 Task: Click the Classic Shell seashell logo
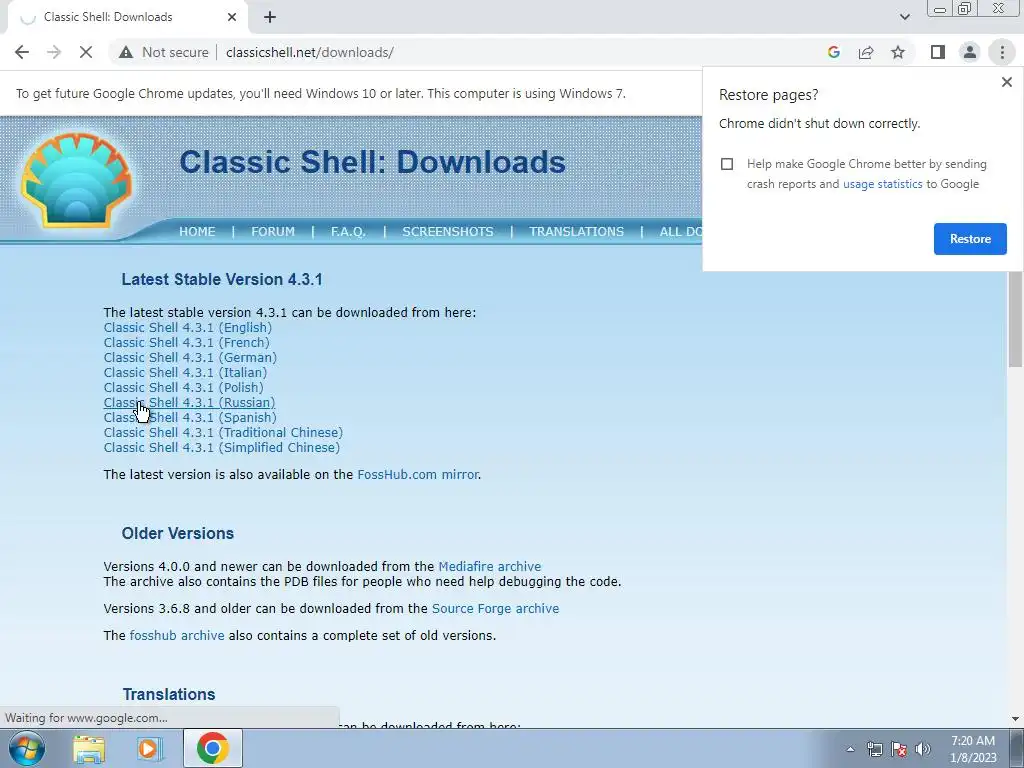[x=76, y=180]
